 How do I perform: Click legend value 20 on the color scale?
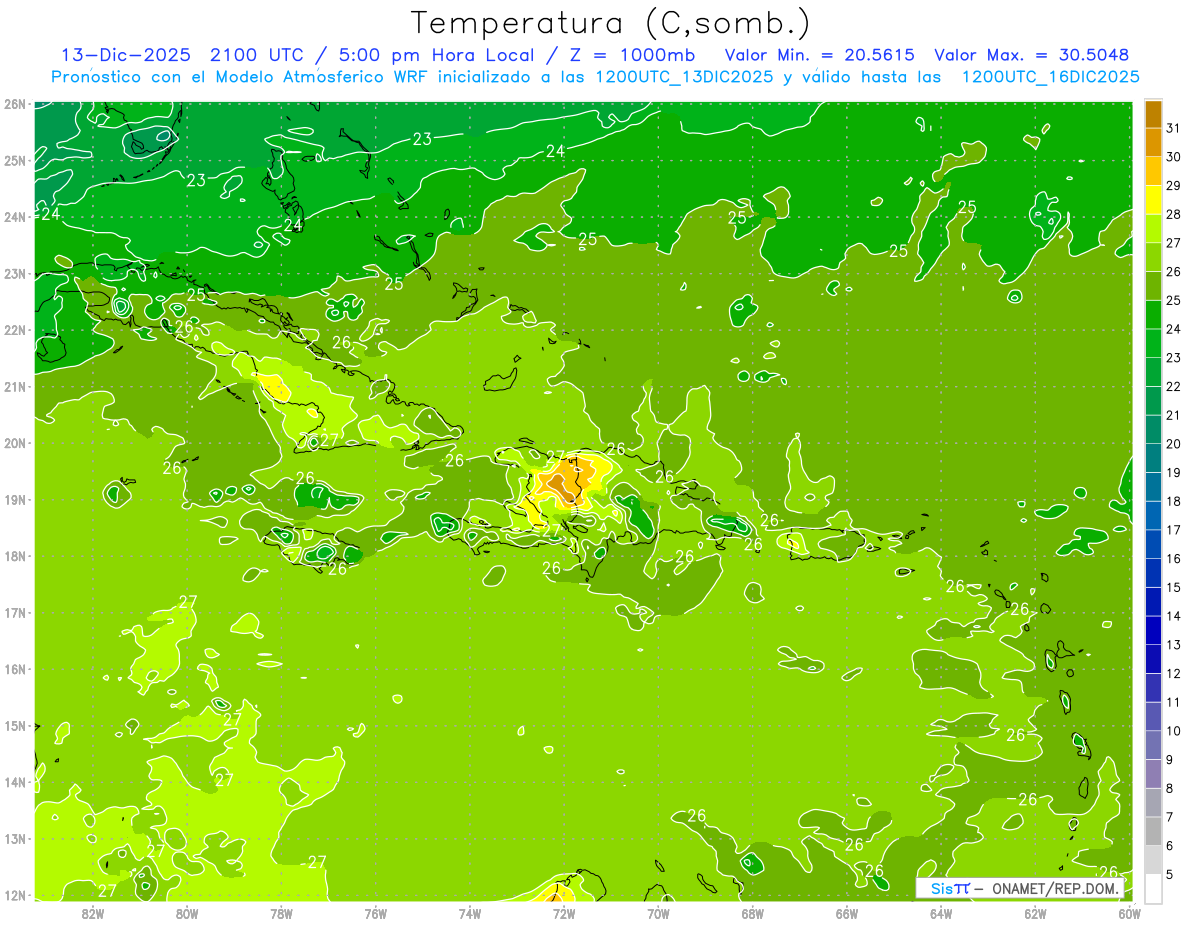click(x=1173, y=443)
